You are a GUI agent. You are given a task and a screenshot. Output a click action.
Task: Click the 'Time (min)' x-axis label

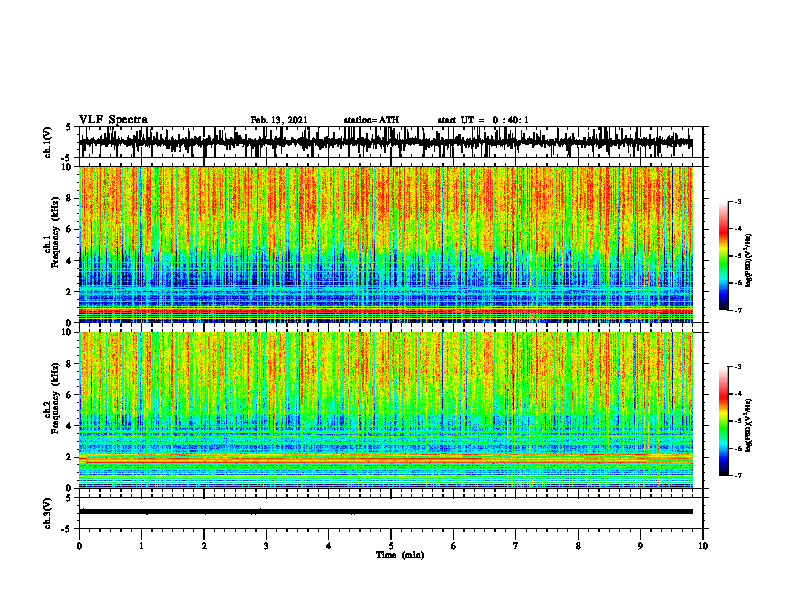tap(400, 555)
